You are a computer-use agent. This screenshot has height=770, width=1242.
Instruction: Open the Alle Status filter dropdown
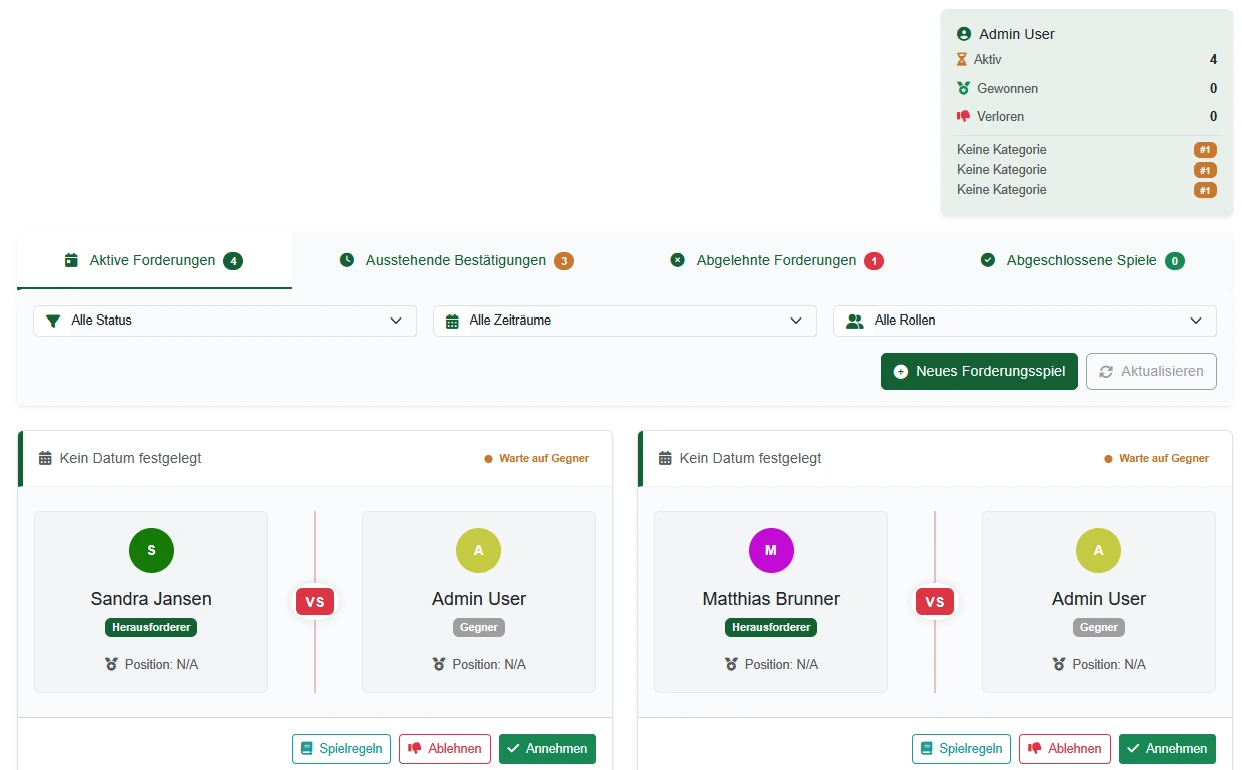pos(225,321)
